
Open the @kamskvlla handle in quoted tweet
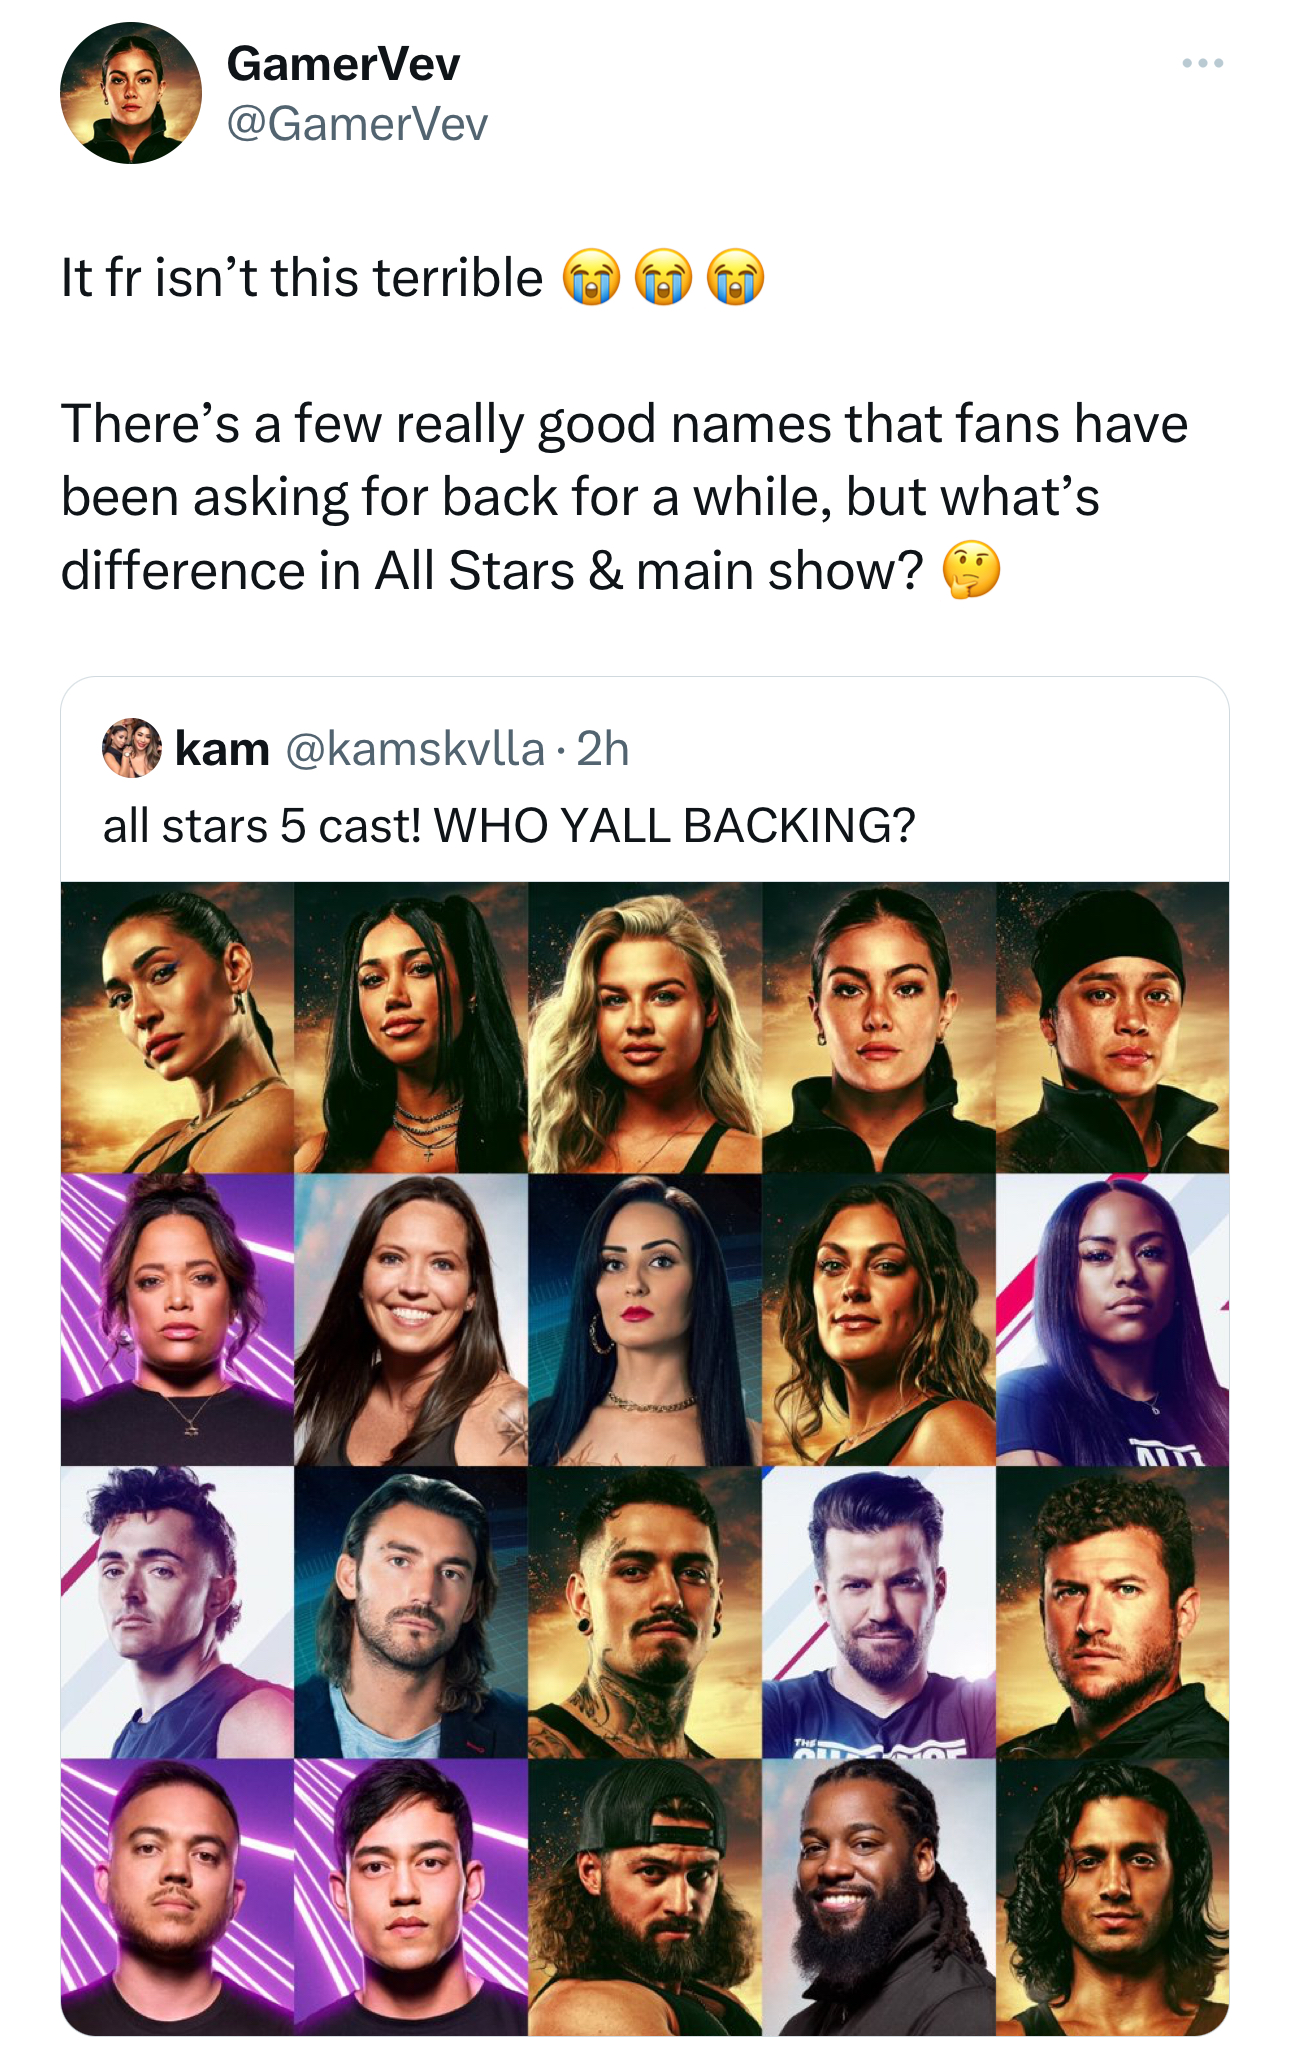click(x=415, y=748)
